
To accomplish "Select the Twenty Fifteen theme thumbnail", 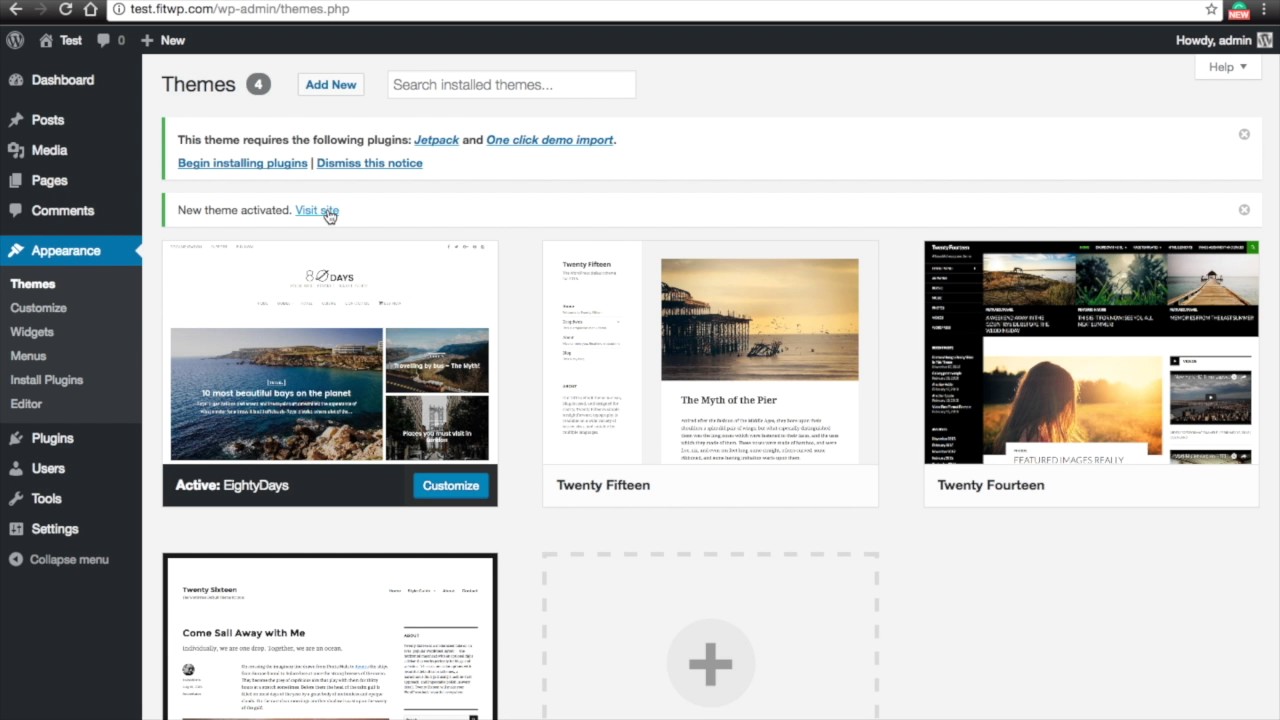I will [x=710, y=352].
